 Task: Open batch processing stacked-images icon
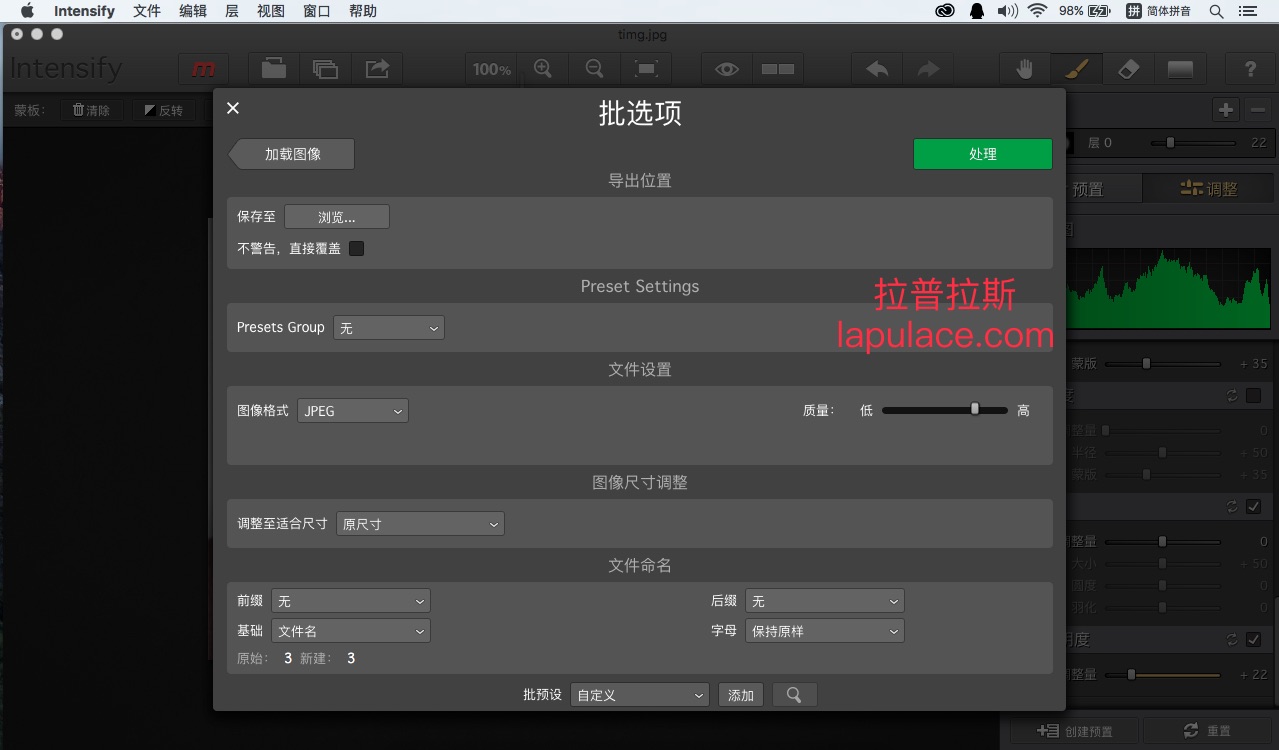click(325, 69)
